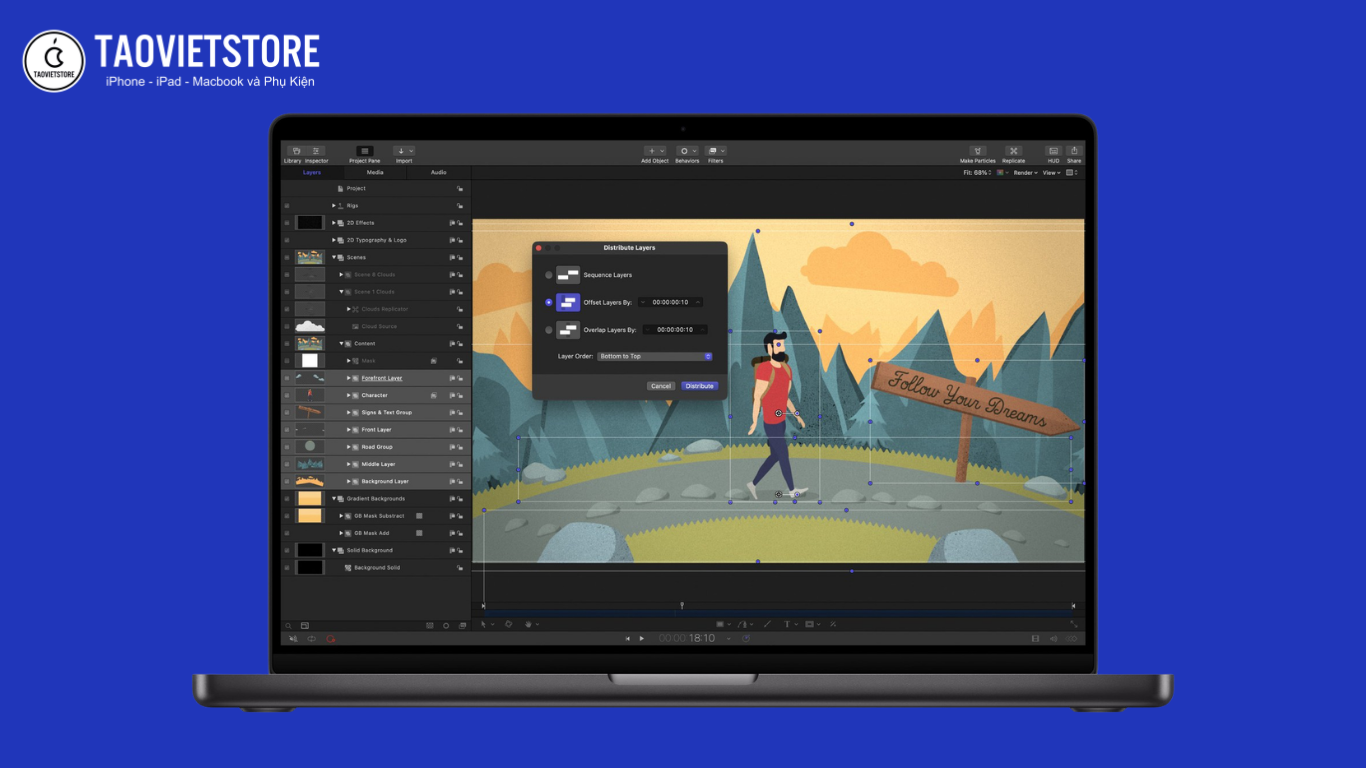This screenshot has height=768, width=1366.
Task: Open the Layer Order dropdown
Action: coord(654,356)
